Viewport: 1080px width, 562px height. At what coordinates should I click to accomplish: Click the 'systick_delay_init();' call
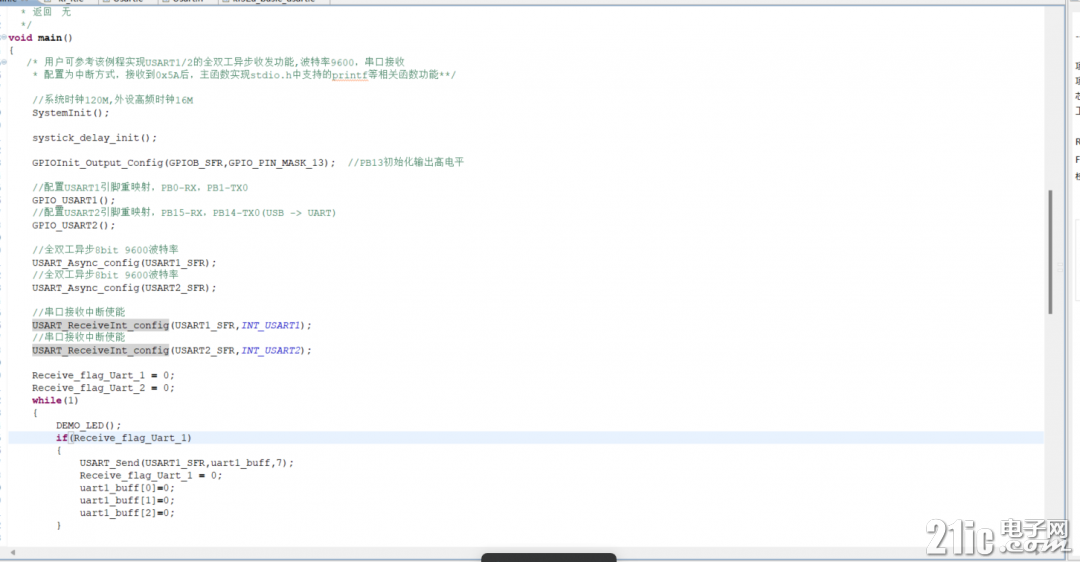(94, 138)
